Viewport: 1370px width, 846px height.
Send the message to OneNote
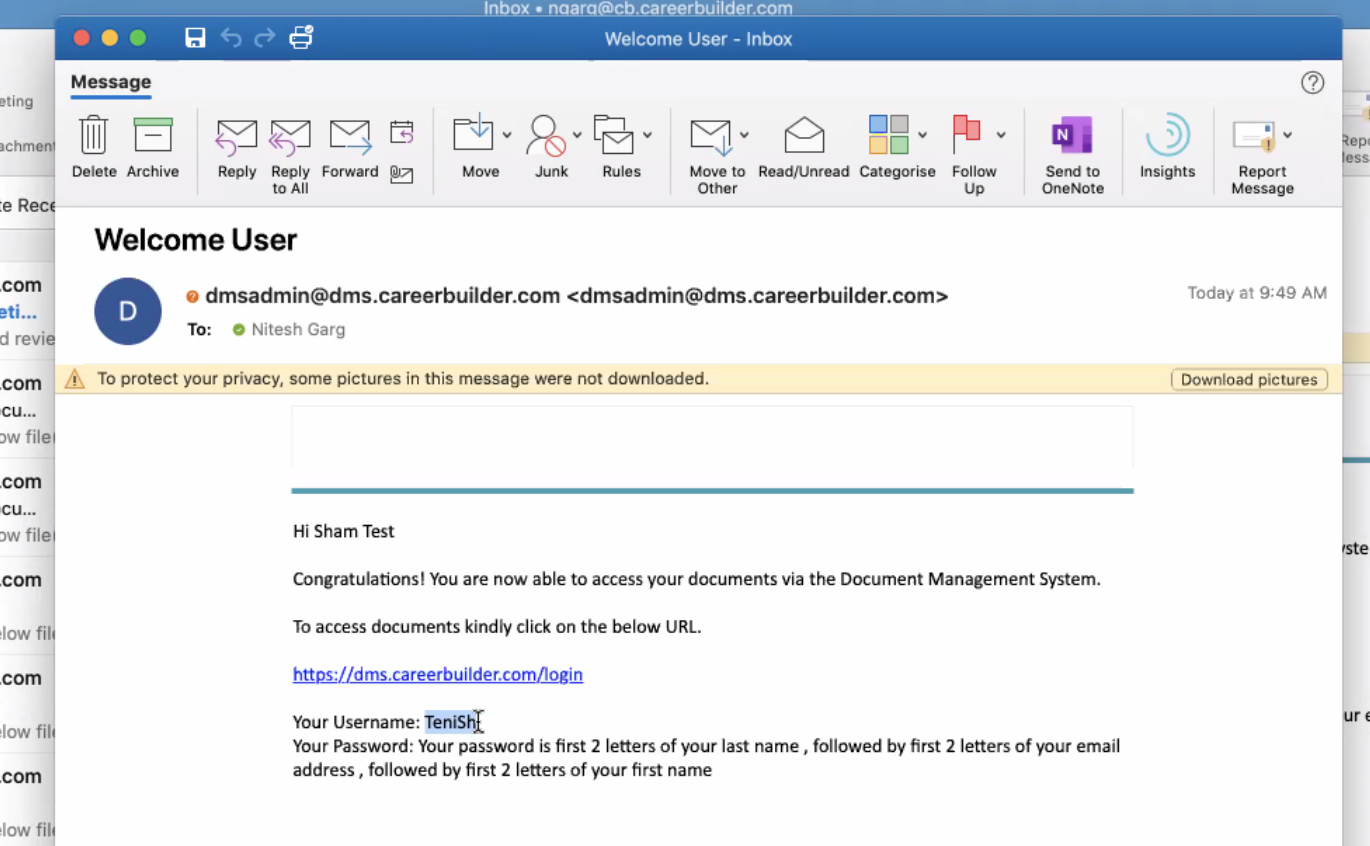[1072, 136]
